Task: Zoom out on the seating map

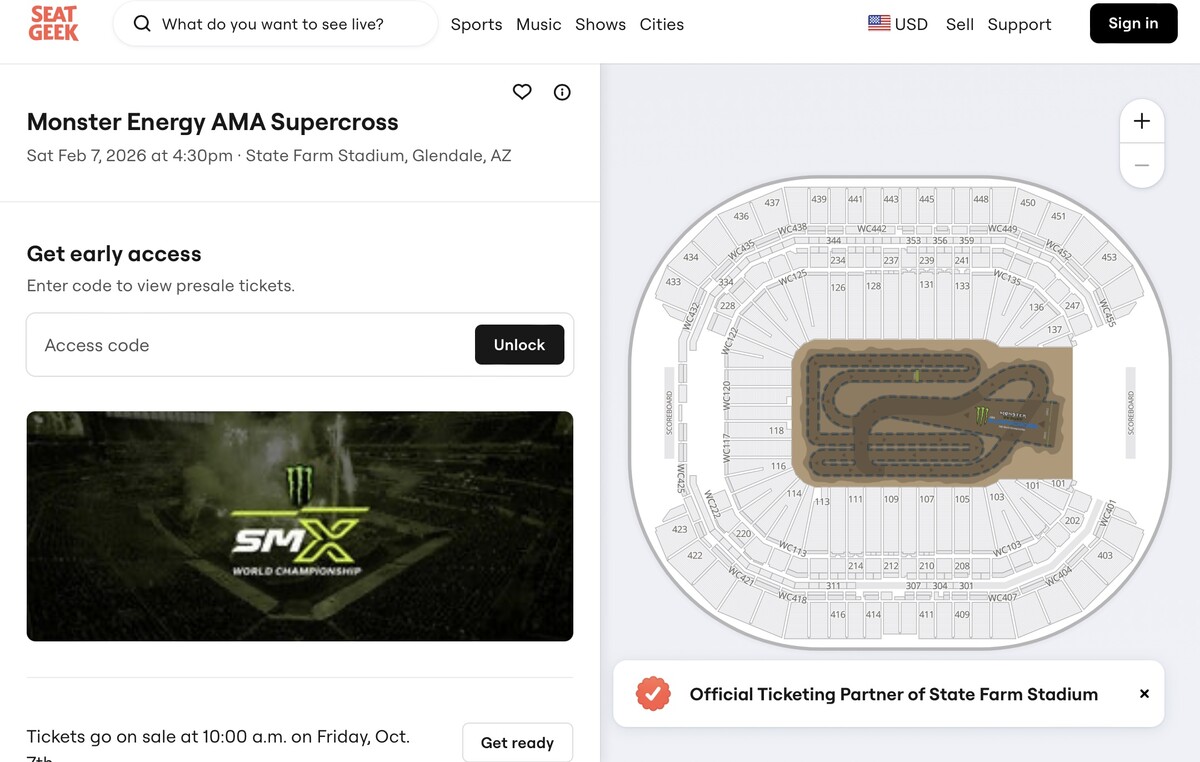Action: tap(1141, 165)
